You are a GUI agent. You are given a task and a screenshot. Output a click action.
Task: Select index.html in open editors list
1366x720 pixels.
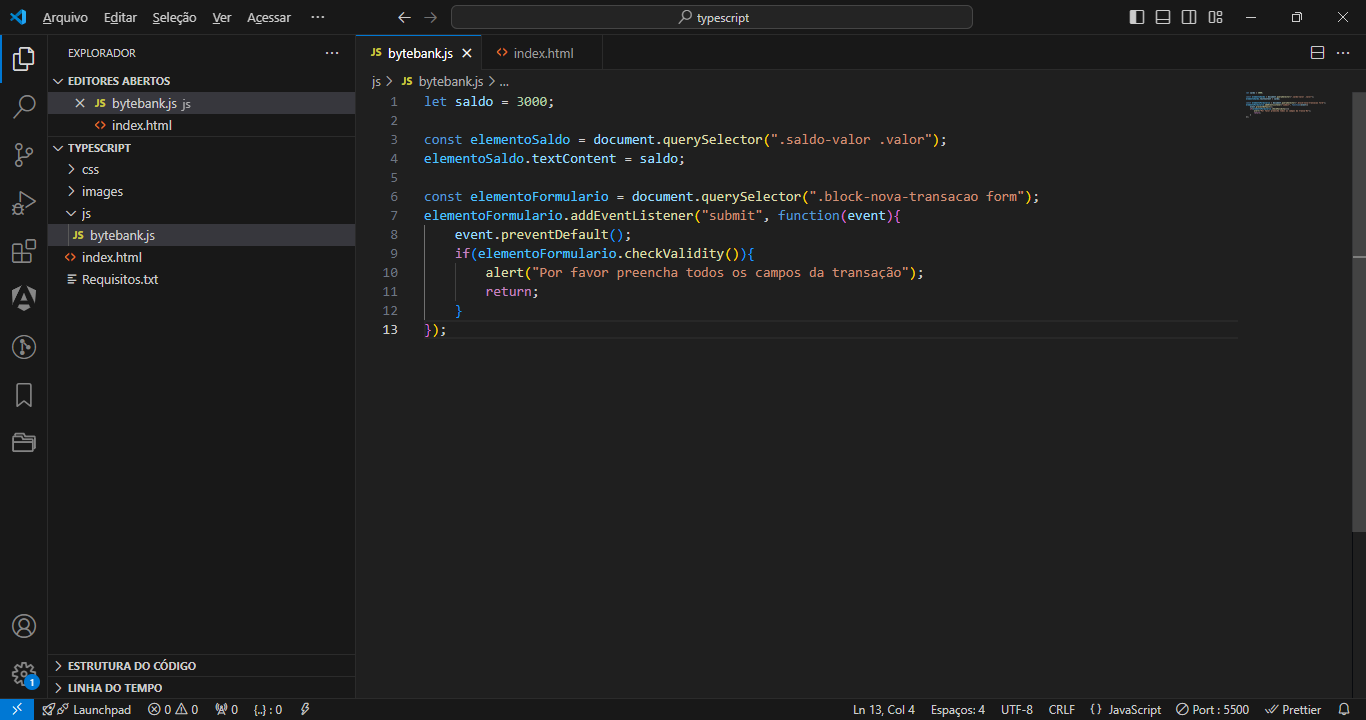[201, 125]
